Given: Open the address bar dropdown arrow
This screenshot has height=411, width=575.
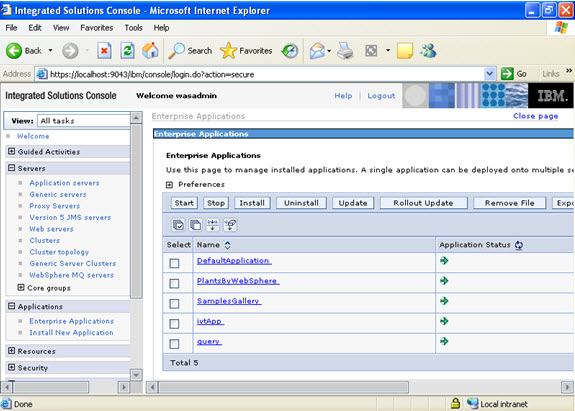Looking at the screenshot, I should pyautogui.click(x=489, y=74).
